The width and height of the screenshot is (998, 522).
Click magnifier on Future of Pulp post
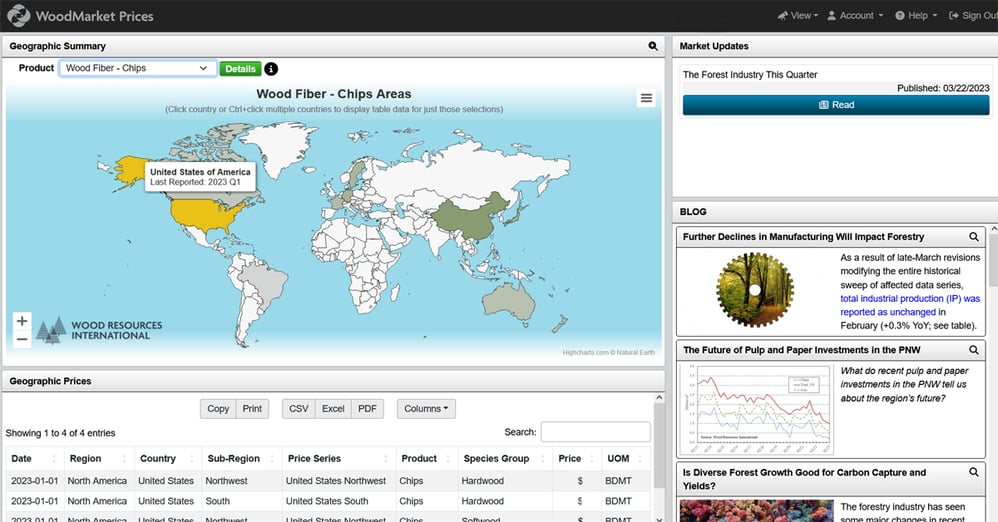(x=973, y=350)
